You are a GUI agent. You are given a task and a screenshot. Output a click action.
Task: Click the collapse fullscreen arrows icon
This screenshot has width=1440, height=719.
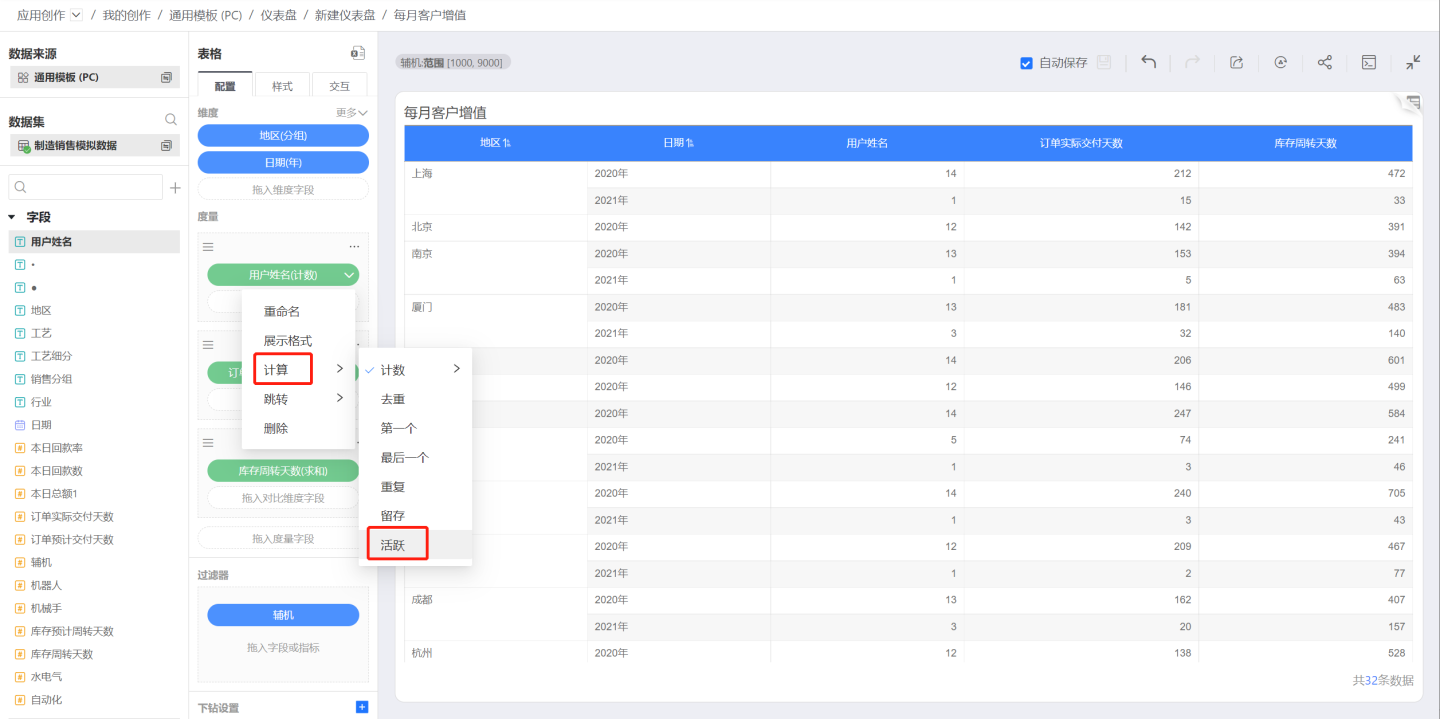[x=1412, y=62]
